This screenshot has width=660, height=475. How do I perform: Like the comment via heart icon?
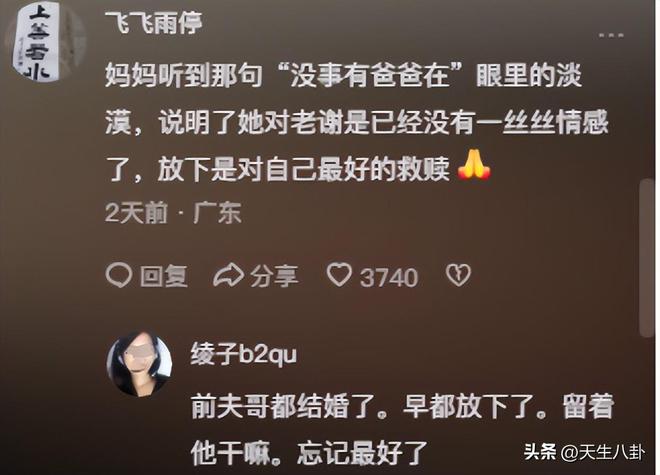point(339,275)
